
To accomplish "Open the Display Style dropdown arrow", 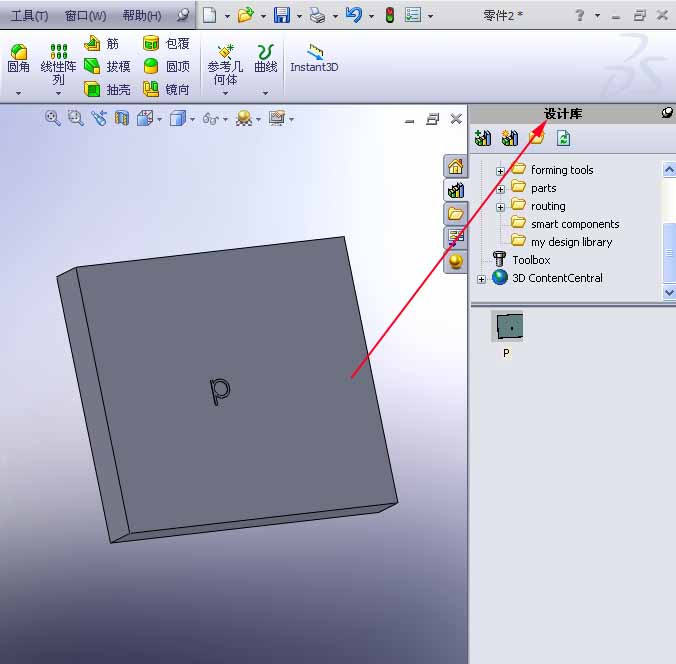I will (193, 119).
